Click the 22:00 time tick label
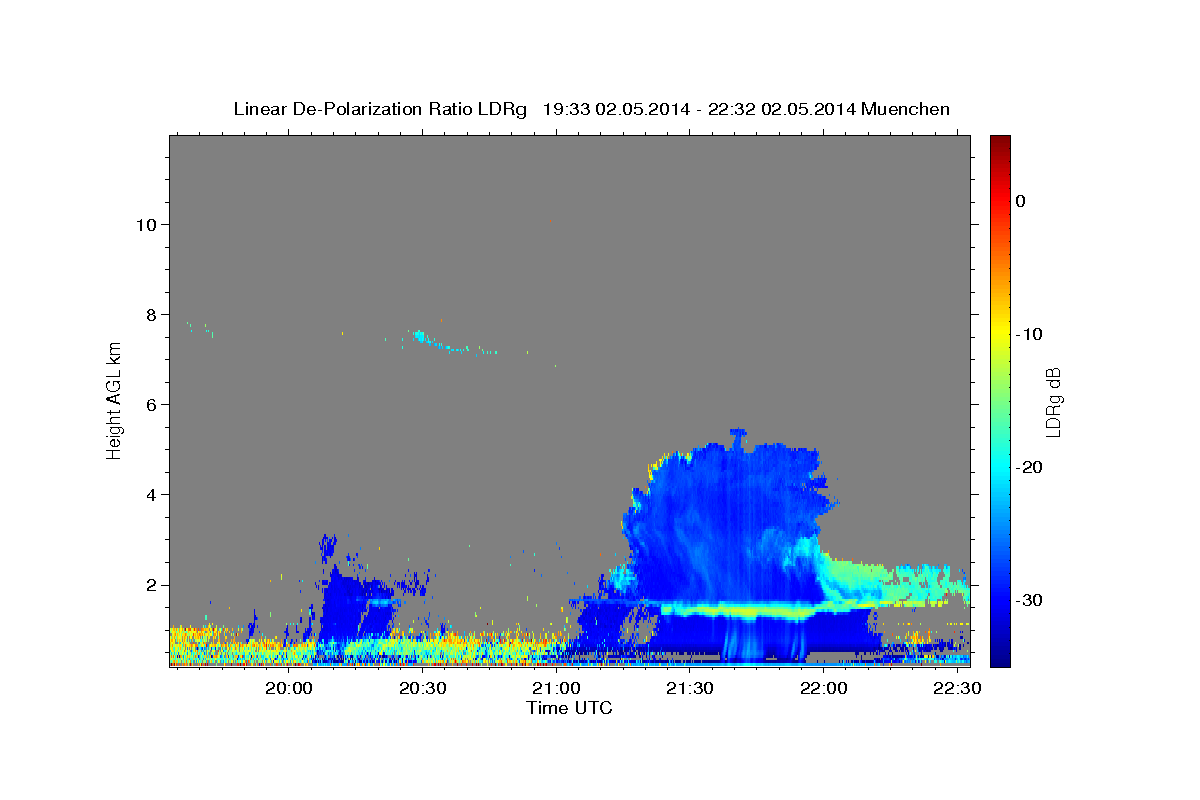1200x800 pixels. [x=823, y=688]
